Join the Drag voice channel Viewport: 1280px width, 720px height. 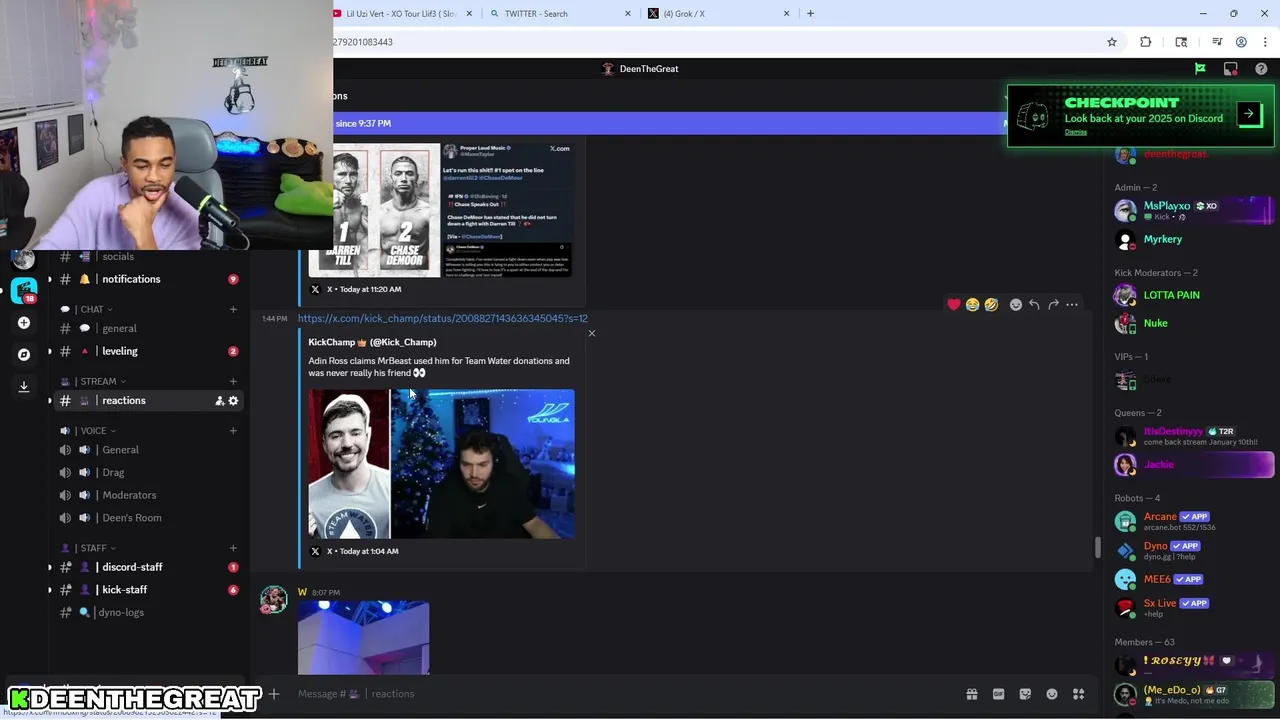click(113, 473)
